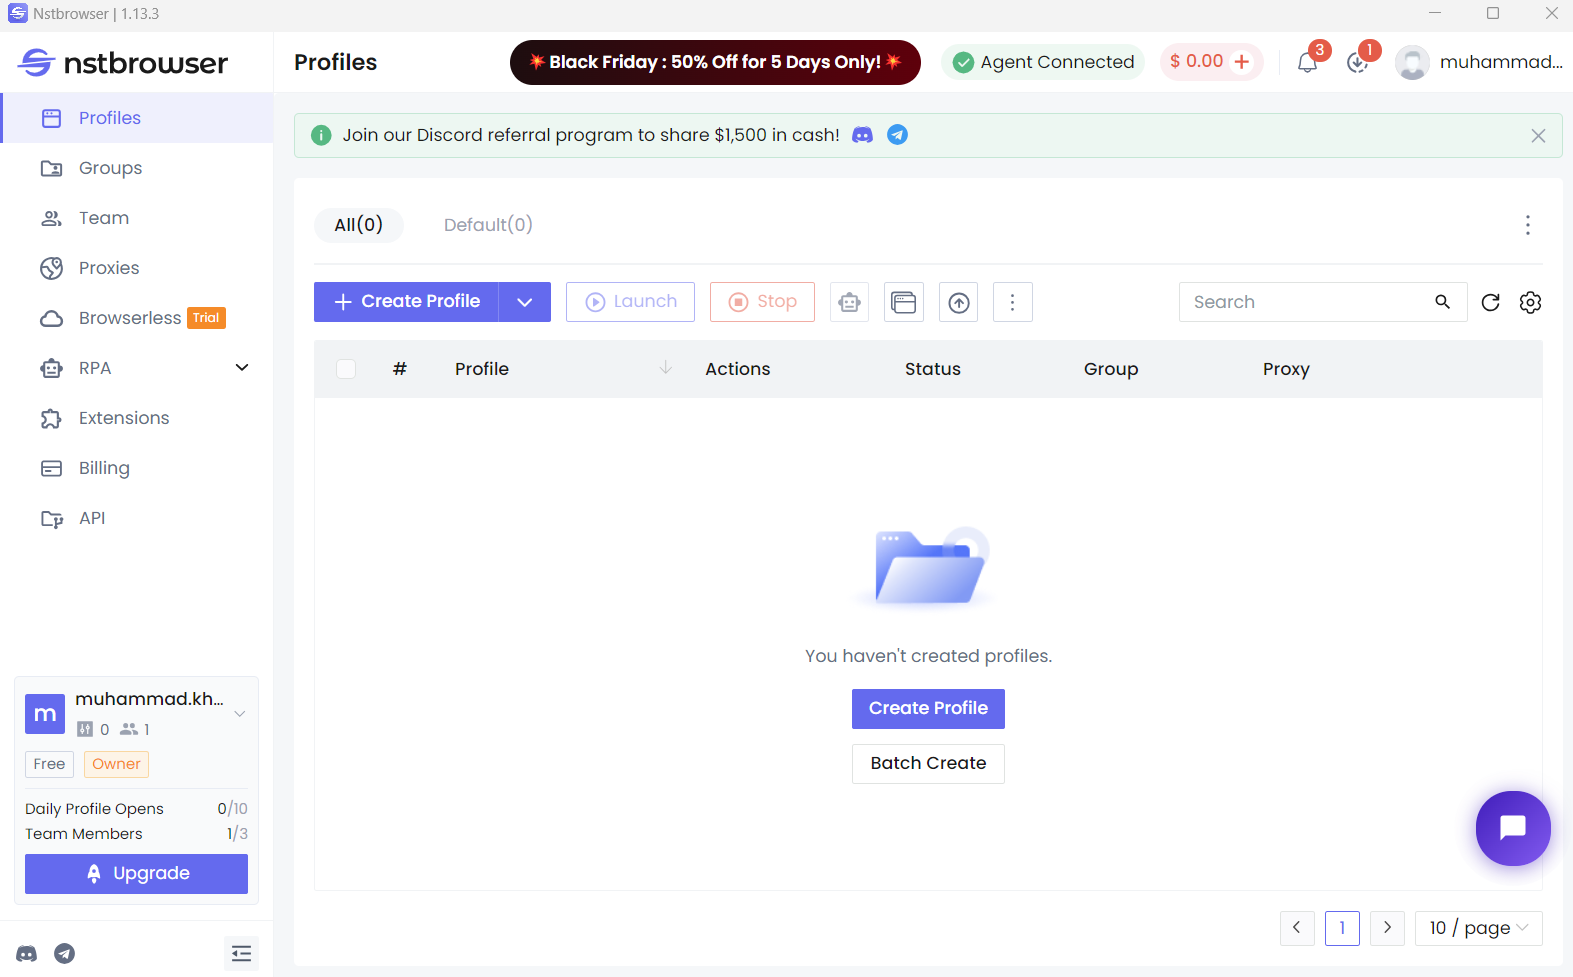
Task: Open the chat support bubble
Action: (x=1513, y=828)
